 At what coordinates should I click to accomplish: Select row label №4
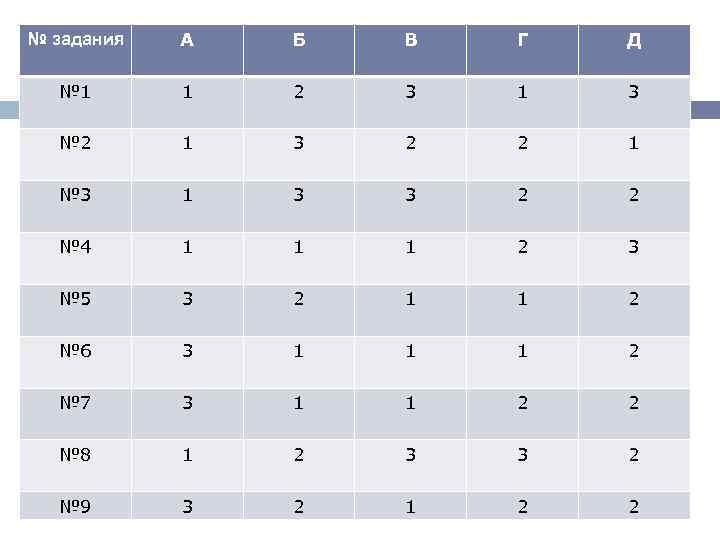pyautogui.click(x=76, y=247)
